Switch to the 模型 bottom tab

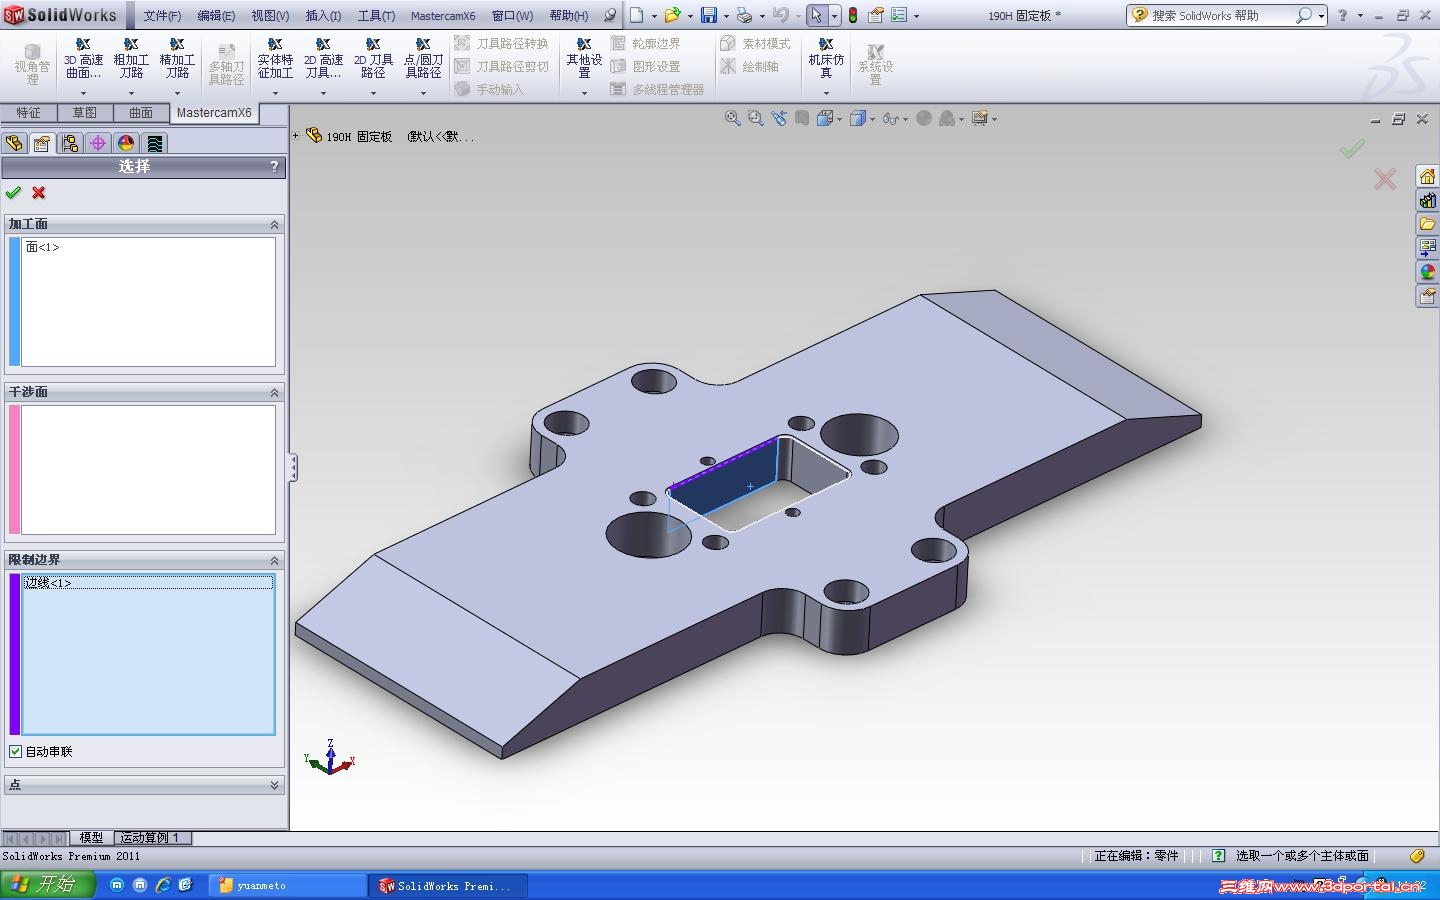coord(91,838)
